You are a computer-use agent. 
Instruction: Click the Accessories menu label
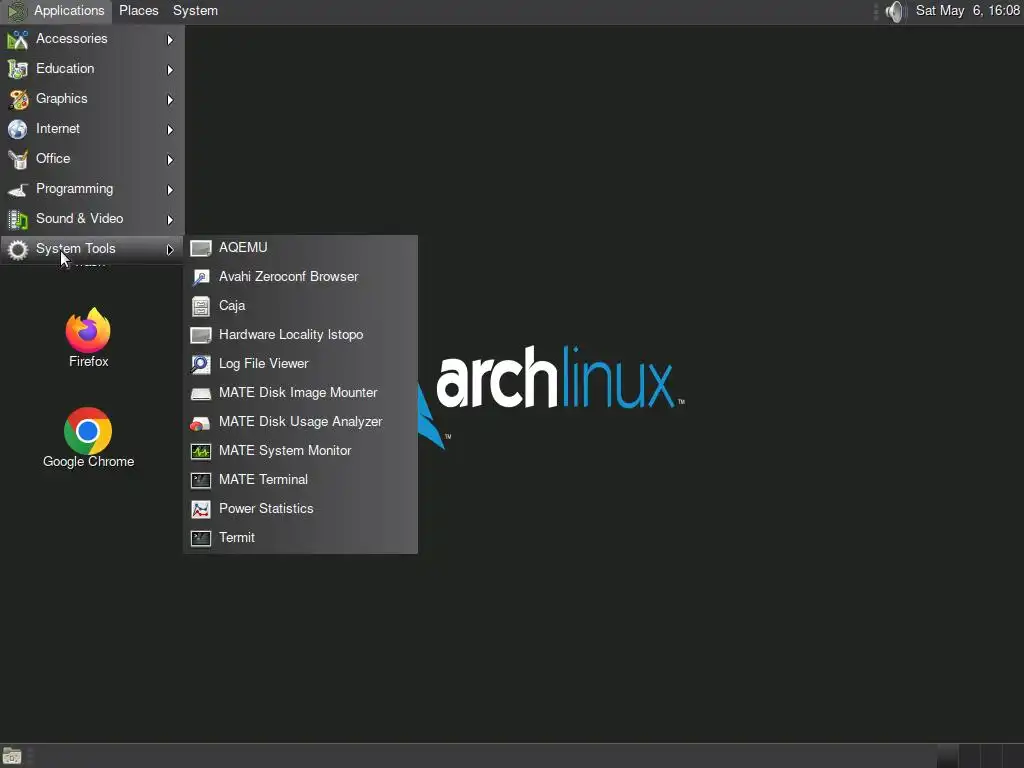(71, 39)
